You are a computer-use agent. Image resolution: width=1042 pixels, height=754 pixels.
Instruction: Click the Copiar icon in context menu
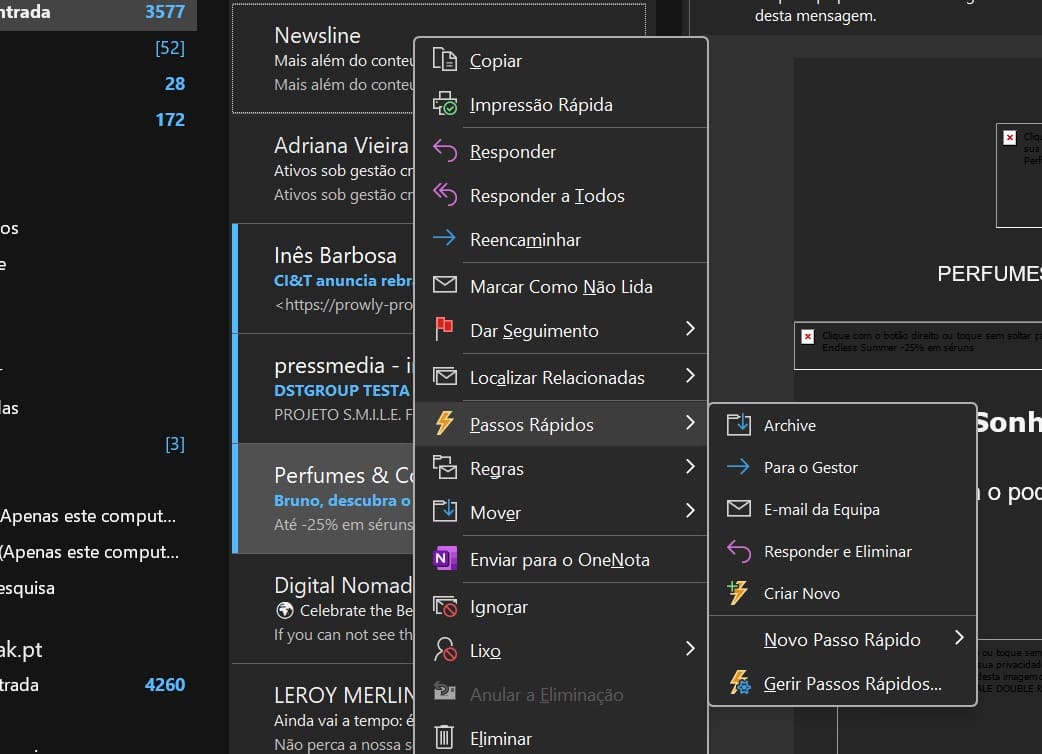pos(444,60)
